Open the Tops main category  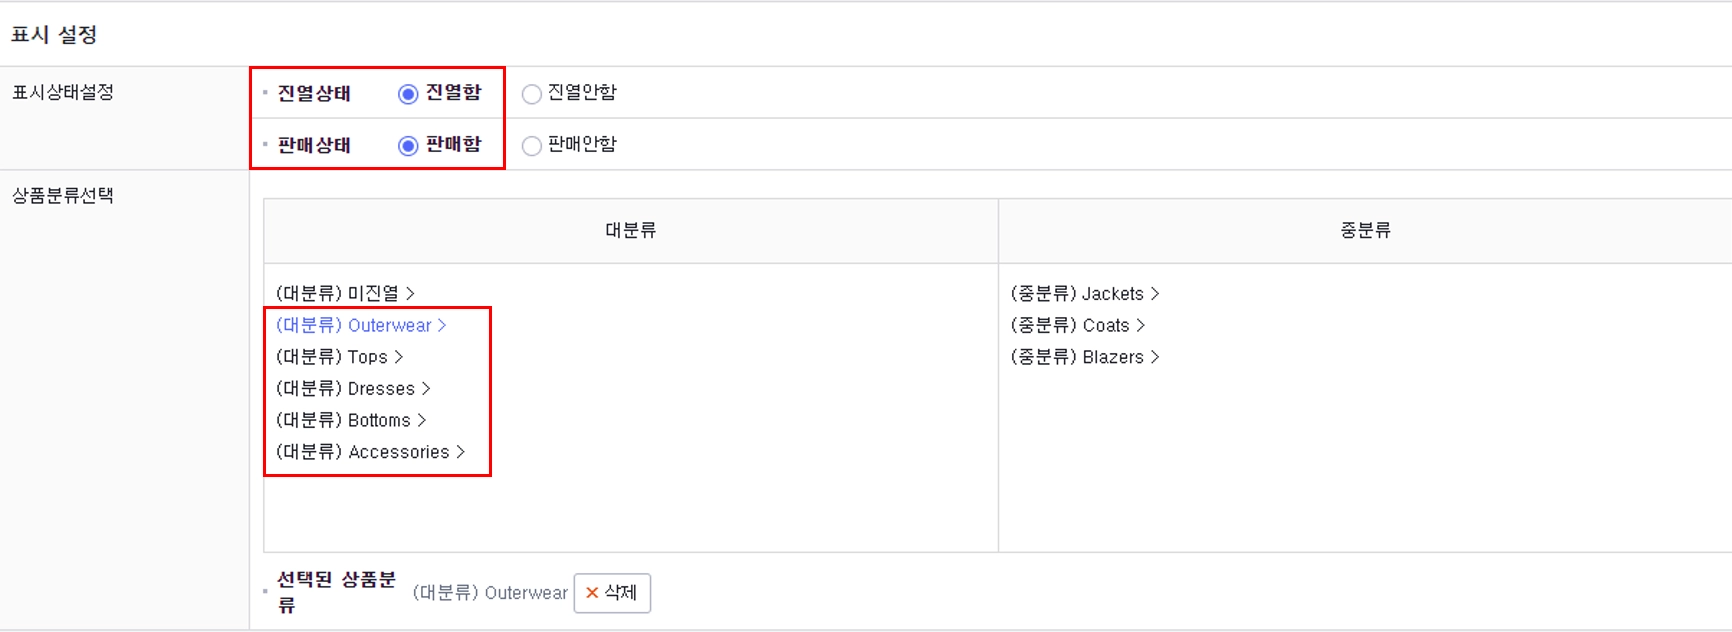click(331, 357)
